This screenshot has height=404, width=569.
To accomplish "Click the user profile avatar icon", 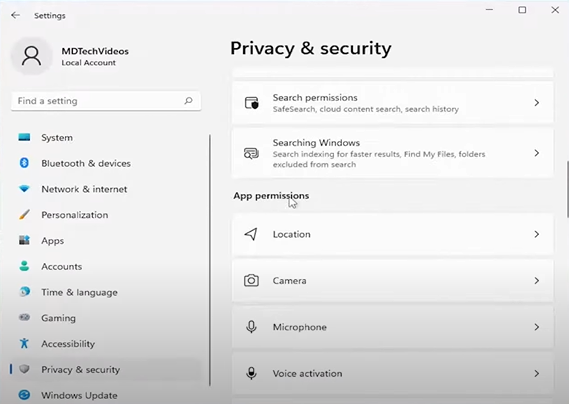I will [x=32, y=56].
